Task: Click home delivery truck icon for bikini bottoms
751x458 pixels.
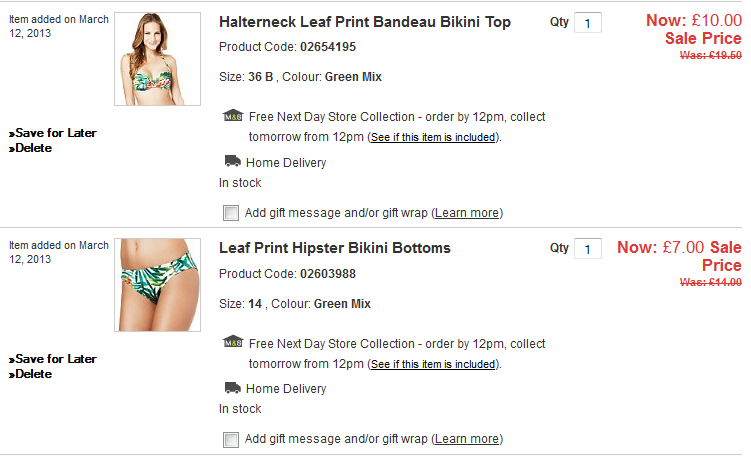Action: (232, 388)
